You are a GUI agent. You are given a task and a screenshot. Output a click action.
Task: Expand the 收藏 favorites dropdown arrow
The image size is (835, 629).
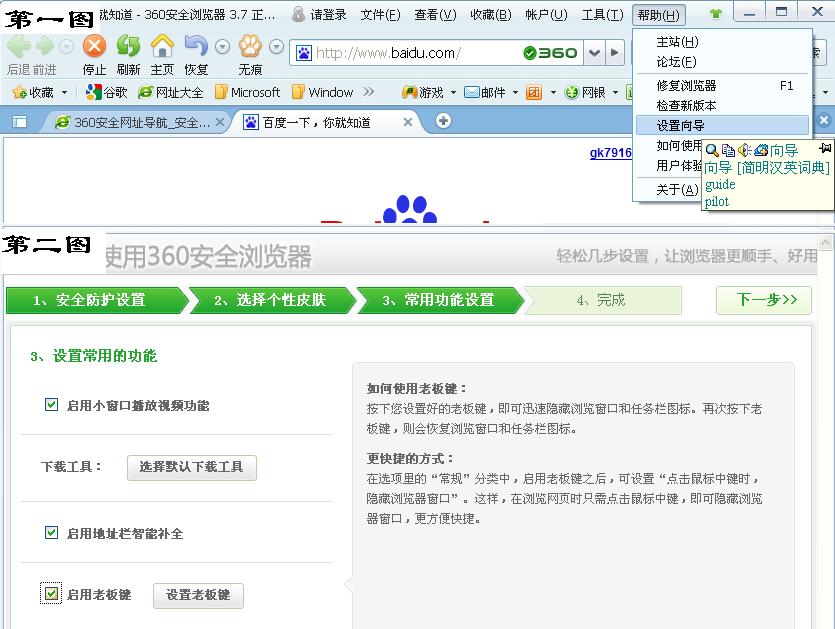64,92
